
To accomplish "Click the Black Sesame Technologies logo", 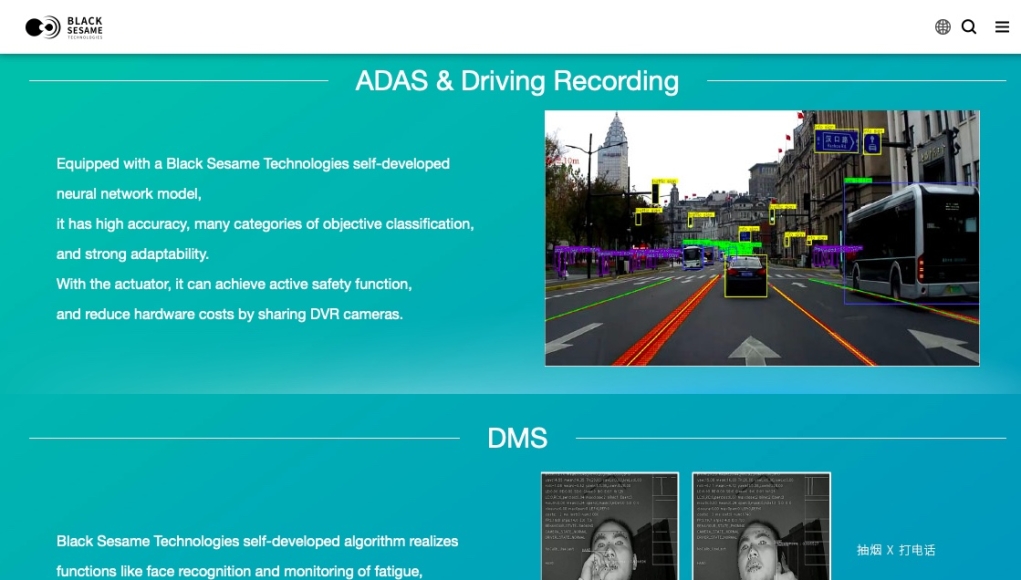I will 64,27.
